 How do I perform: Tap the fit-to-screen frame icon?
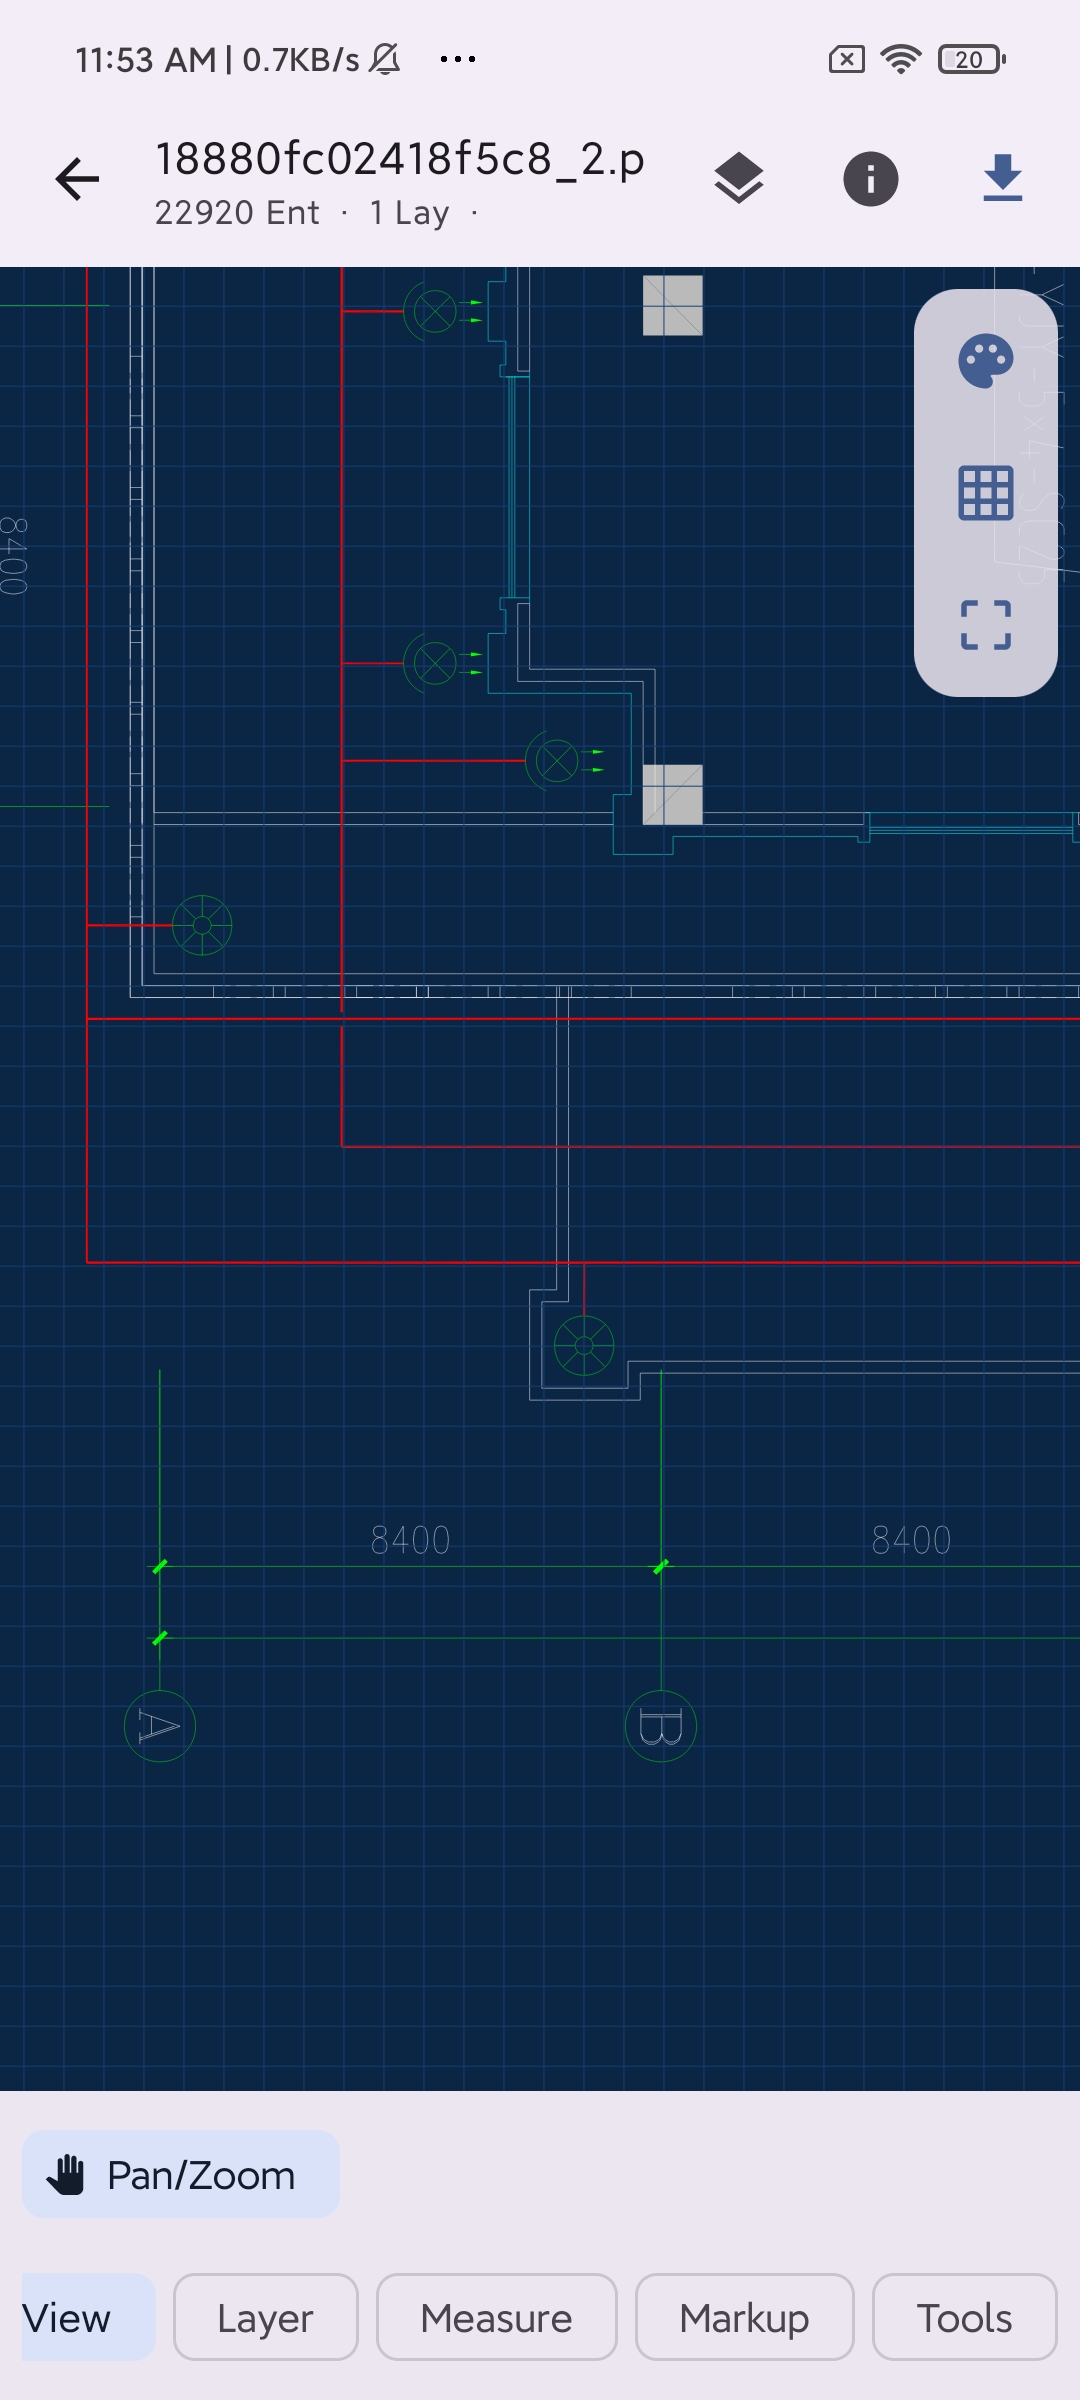pos(986,625)
